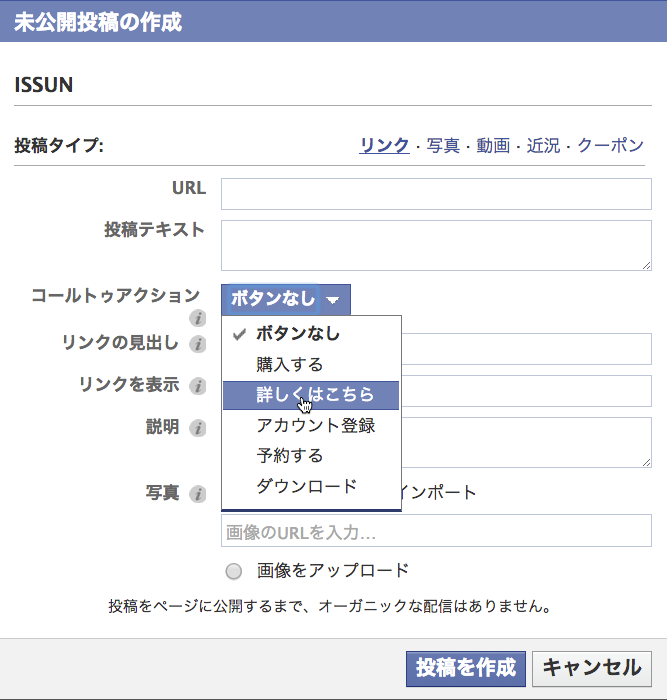The image size is (667, 700).
Task: Choose 詳しくはこちら from dropdown list
Action: point(311,395)
